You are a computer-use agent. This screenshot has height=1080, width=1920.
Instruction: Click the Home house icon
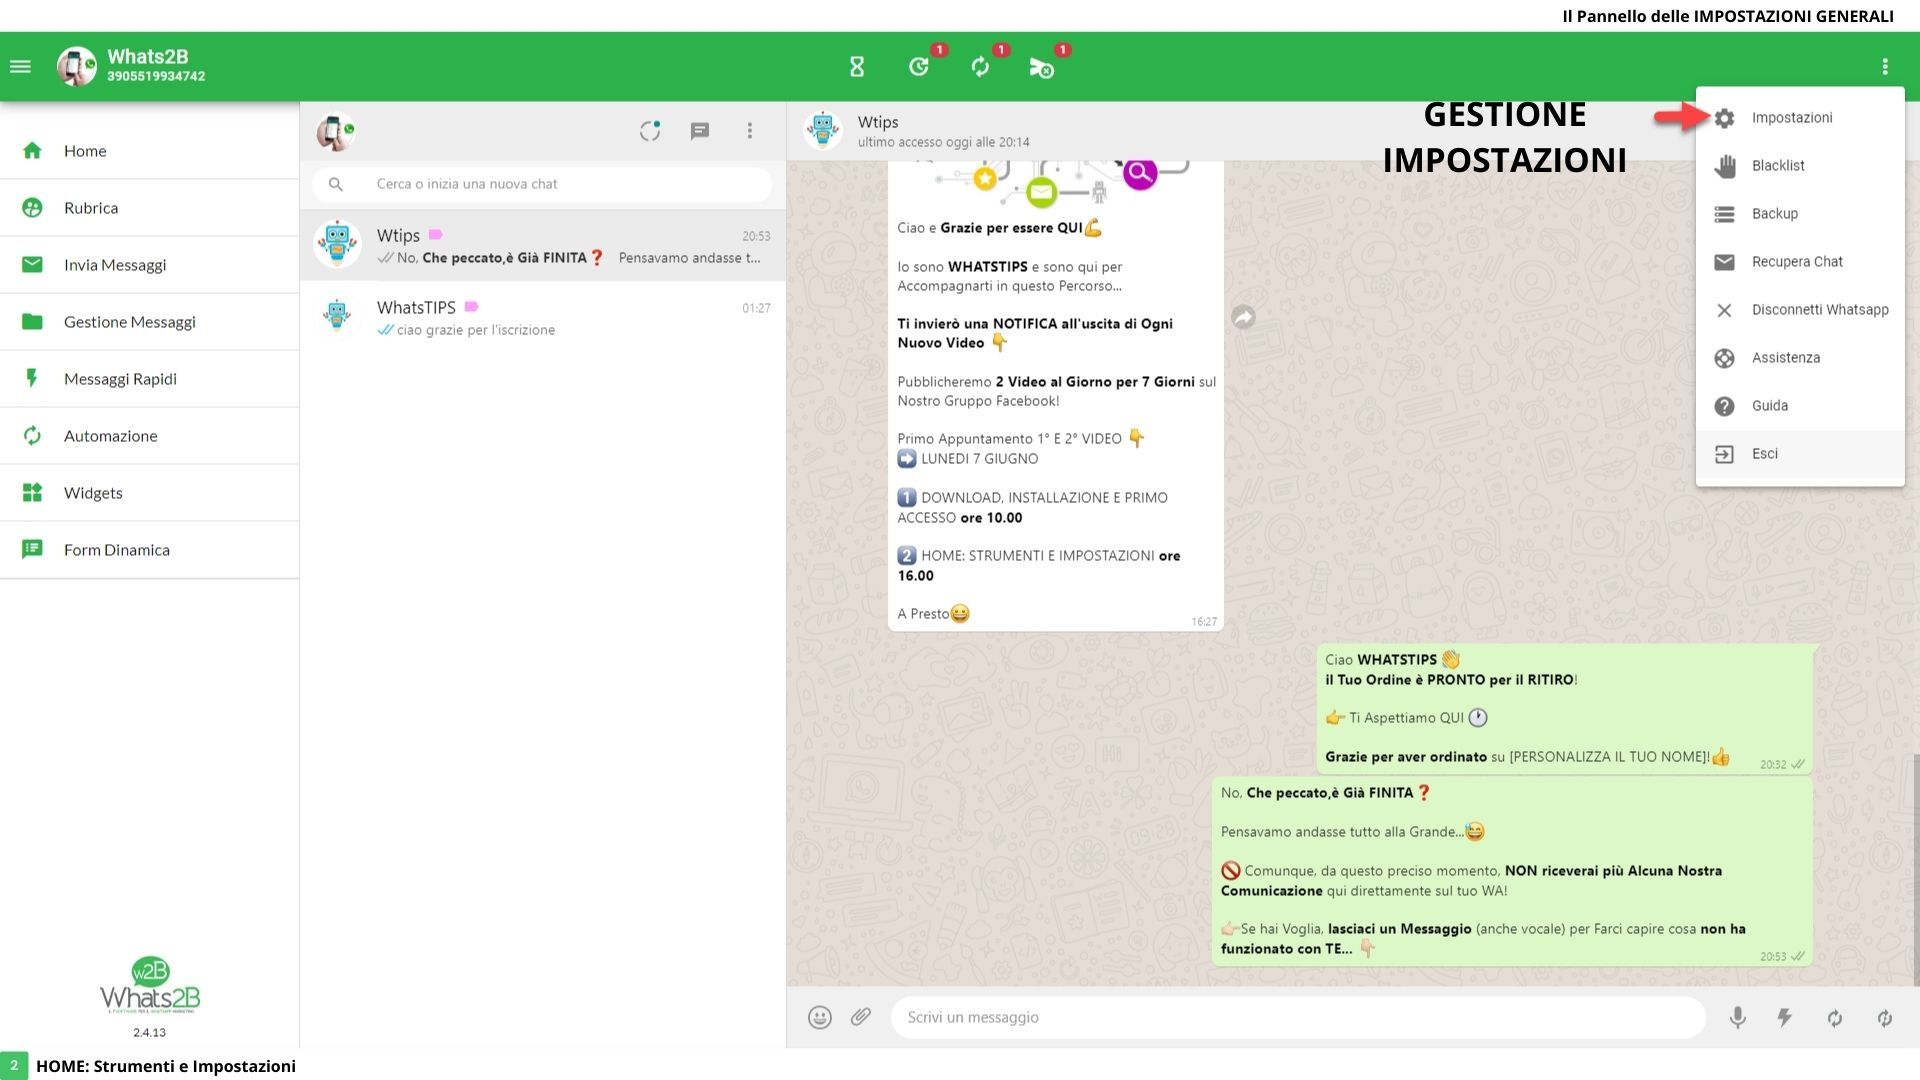tap(32, 151)
